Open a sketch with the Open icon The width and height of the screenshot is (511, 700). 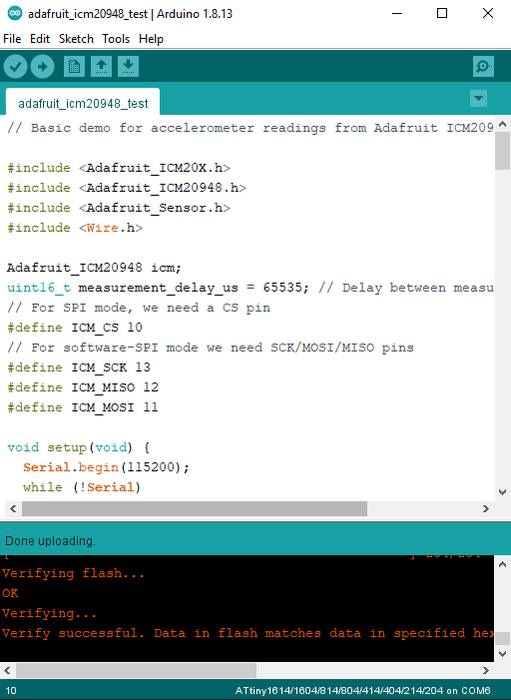point(101,67)
